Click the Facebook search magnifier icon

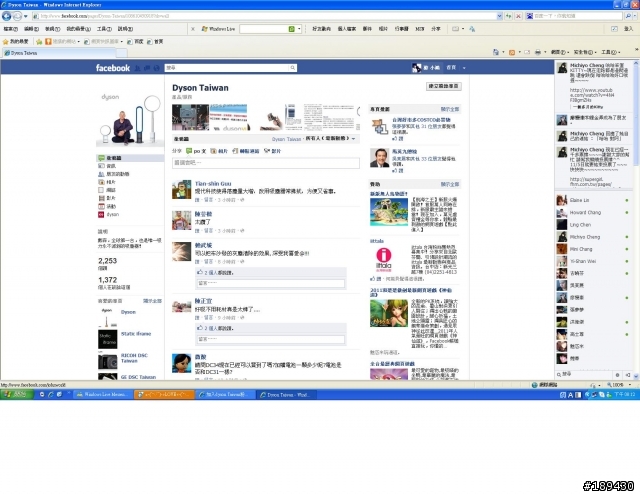pos(293,68)
